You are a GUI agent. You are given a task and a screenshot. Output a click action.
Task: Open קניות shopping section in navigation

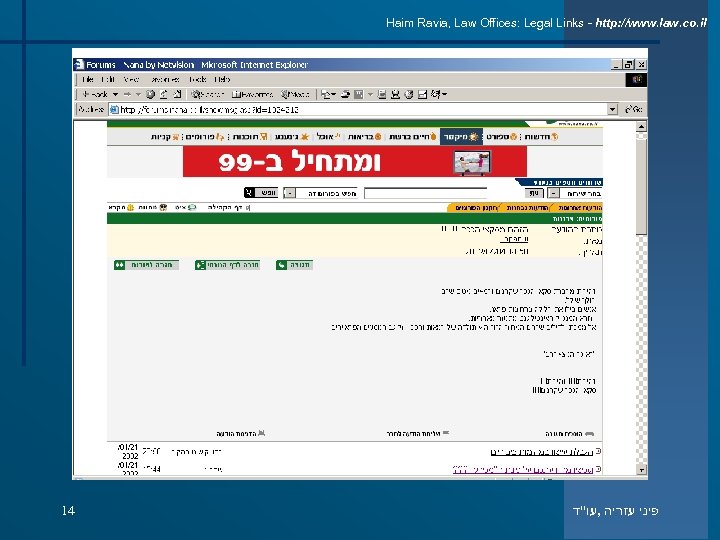pos(165,137)
